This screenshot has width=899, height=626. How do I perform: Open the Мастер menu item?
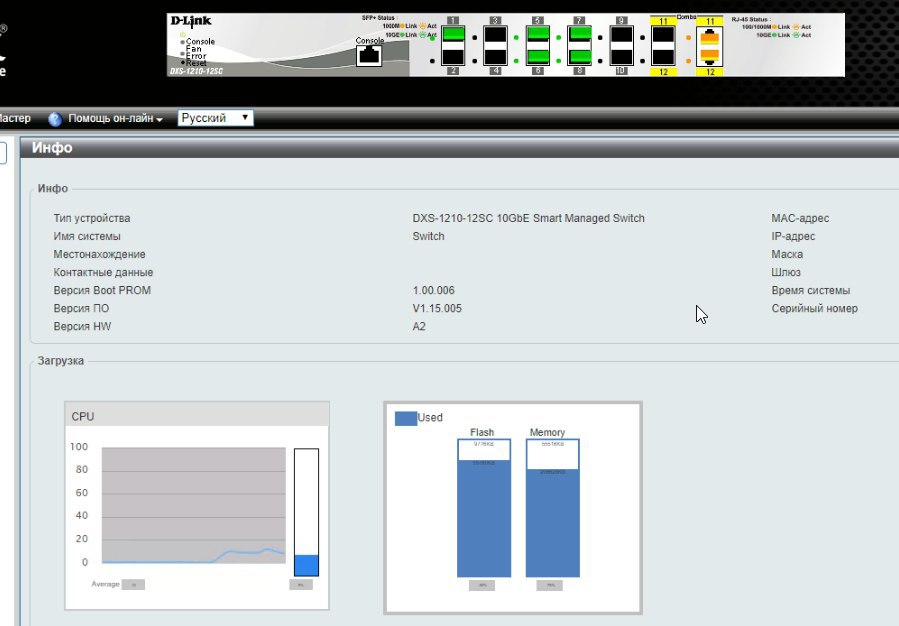[15, 119]
